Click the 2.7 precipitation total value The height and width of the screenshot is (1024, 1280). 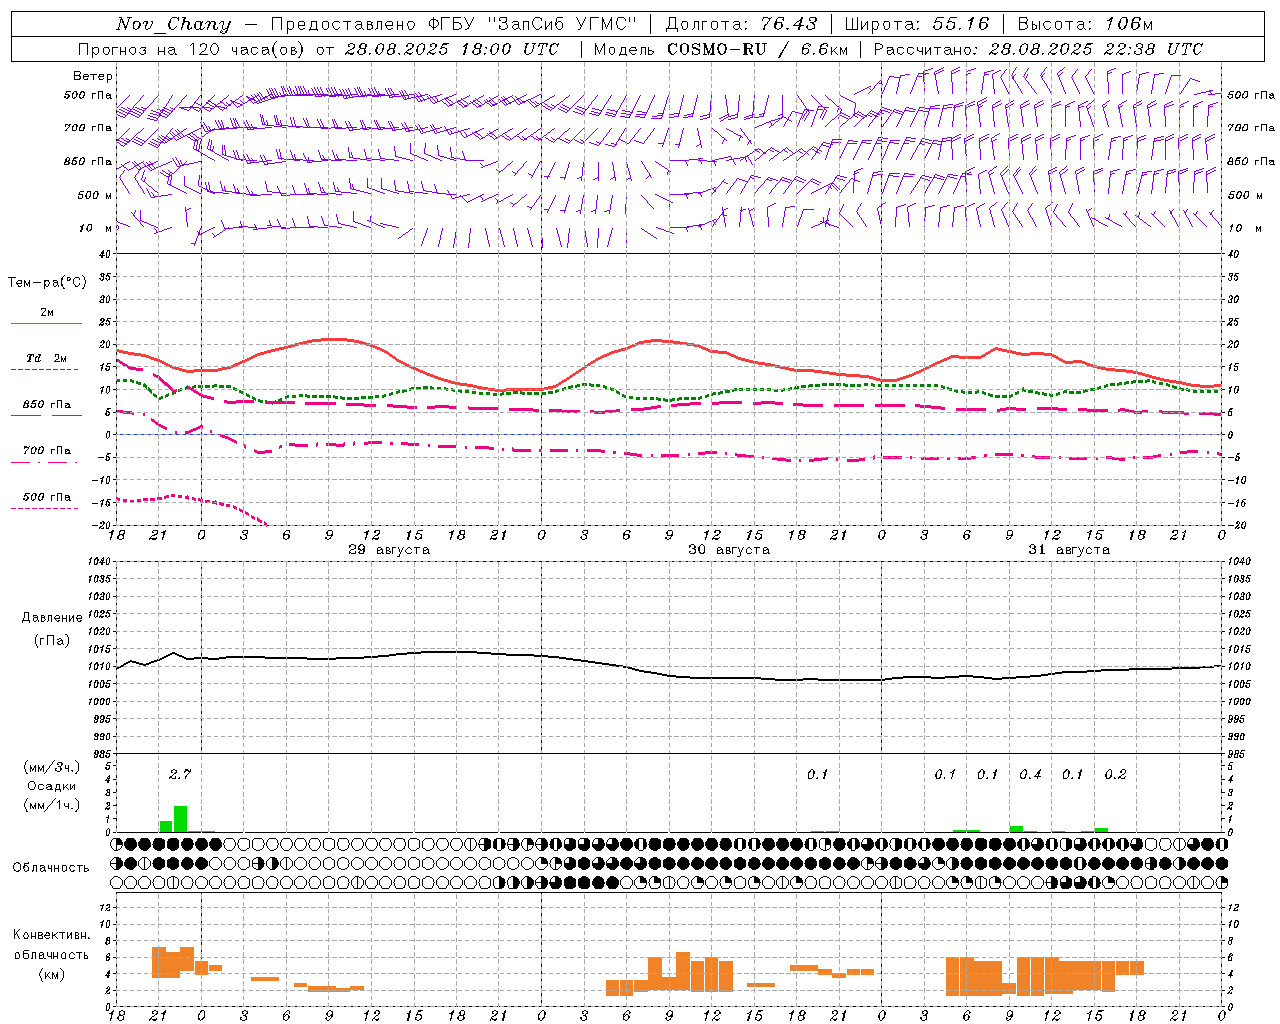click(x=180, y=774)
